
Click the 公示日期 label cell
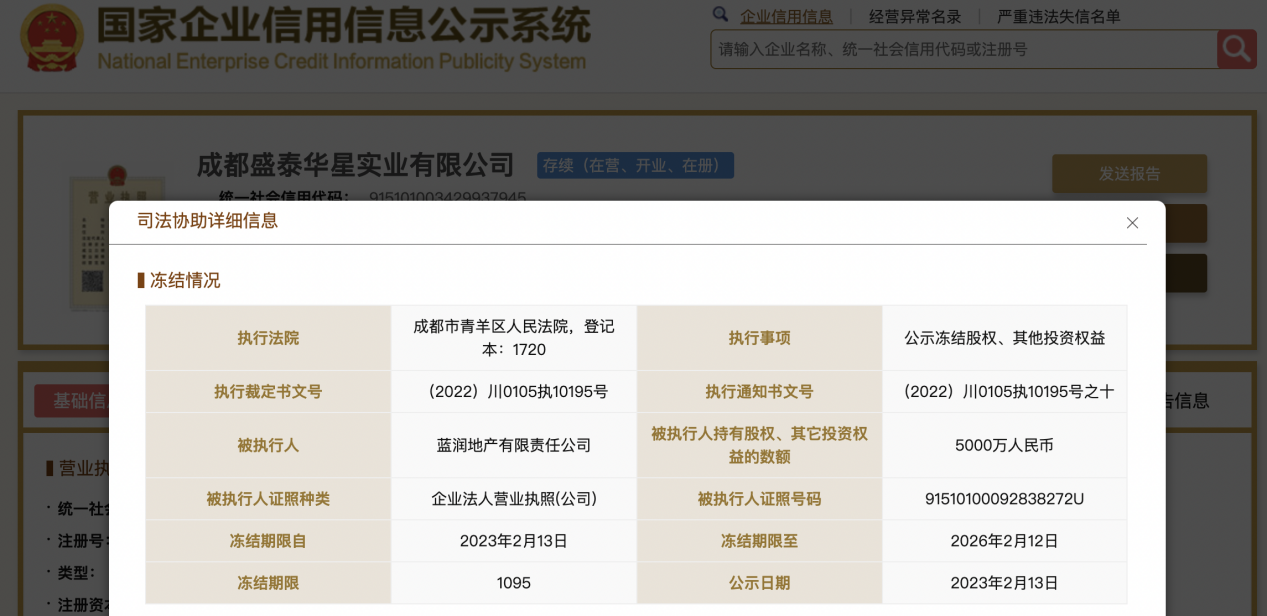coord(759,583)
